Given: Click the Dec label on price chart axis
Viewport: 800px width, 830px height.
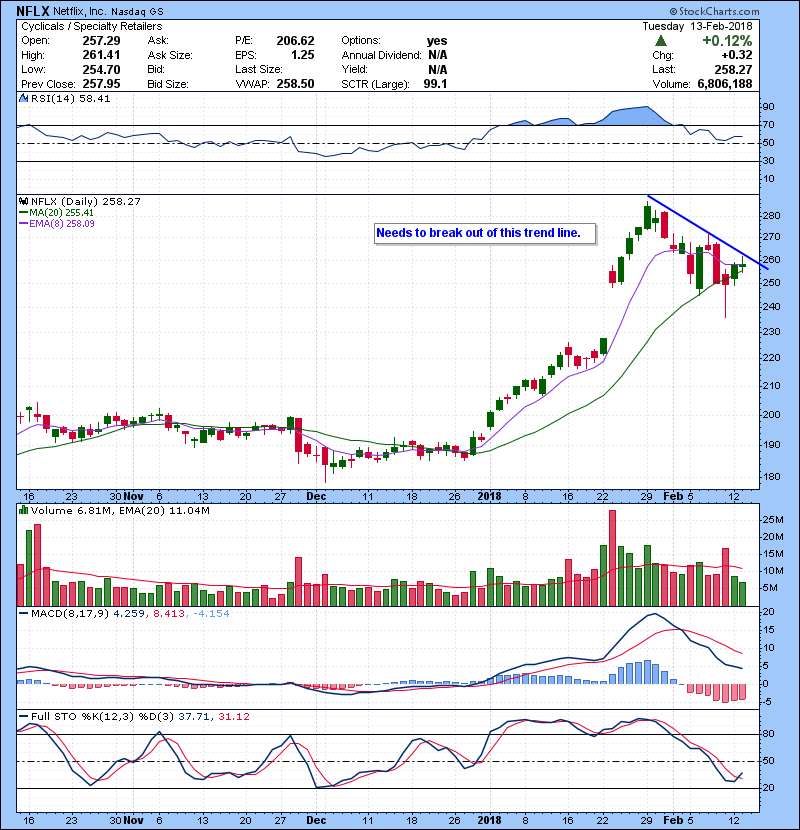Looking at the screenshot, I should point(316,497).
